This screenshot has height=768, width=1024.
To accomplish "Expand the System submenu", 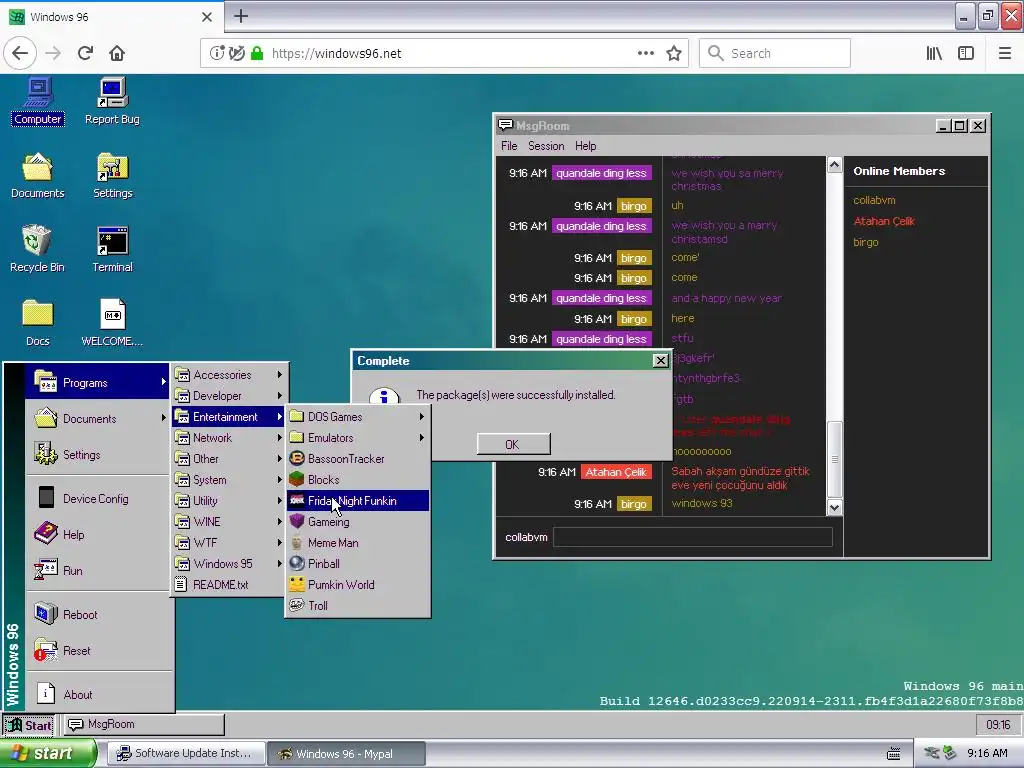I will click(x=229, y=479).
